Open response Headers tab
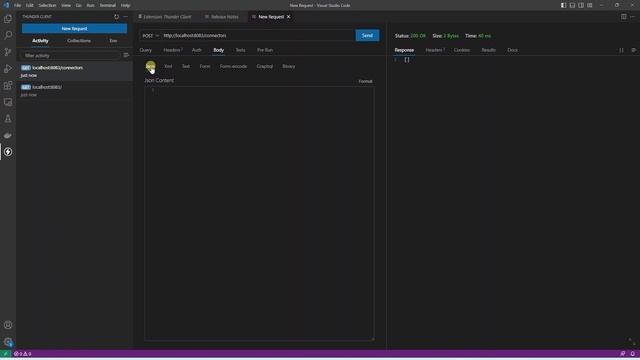Image resolution: width=640 pixels, height=360 pixels. coord(435,50)
